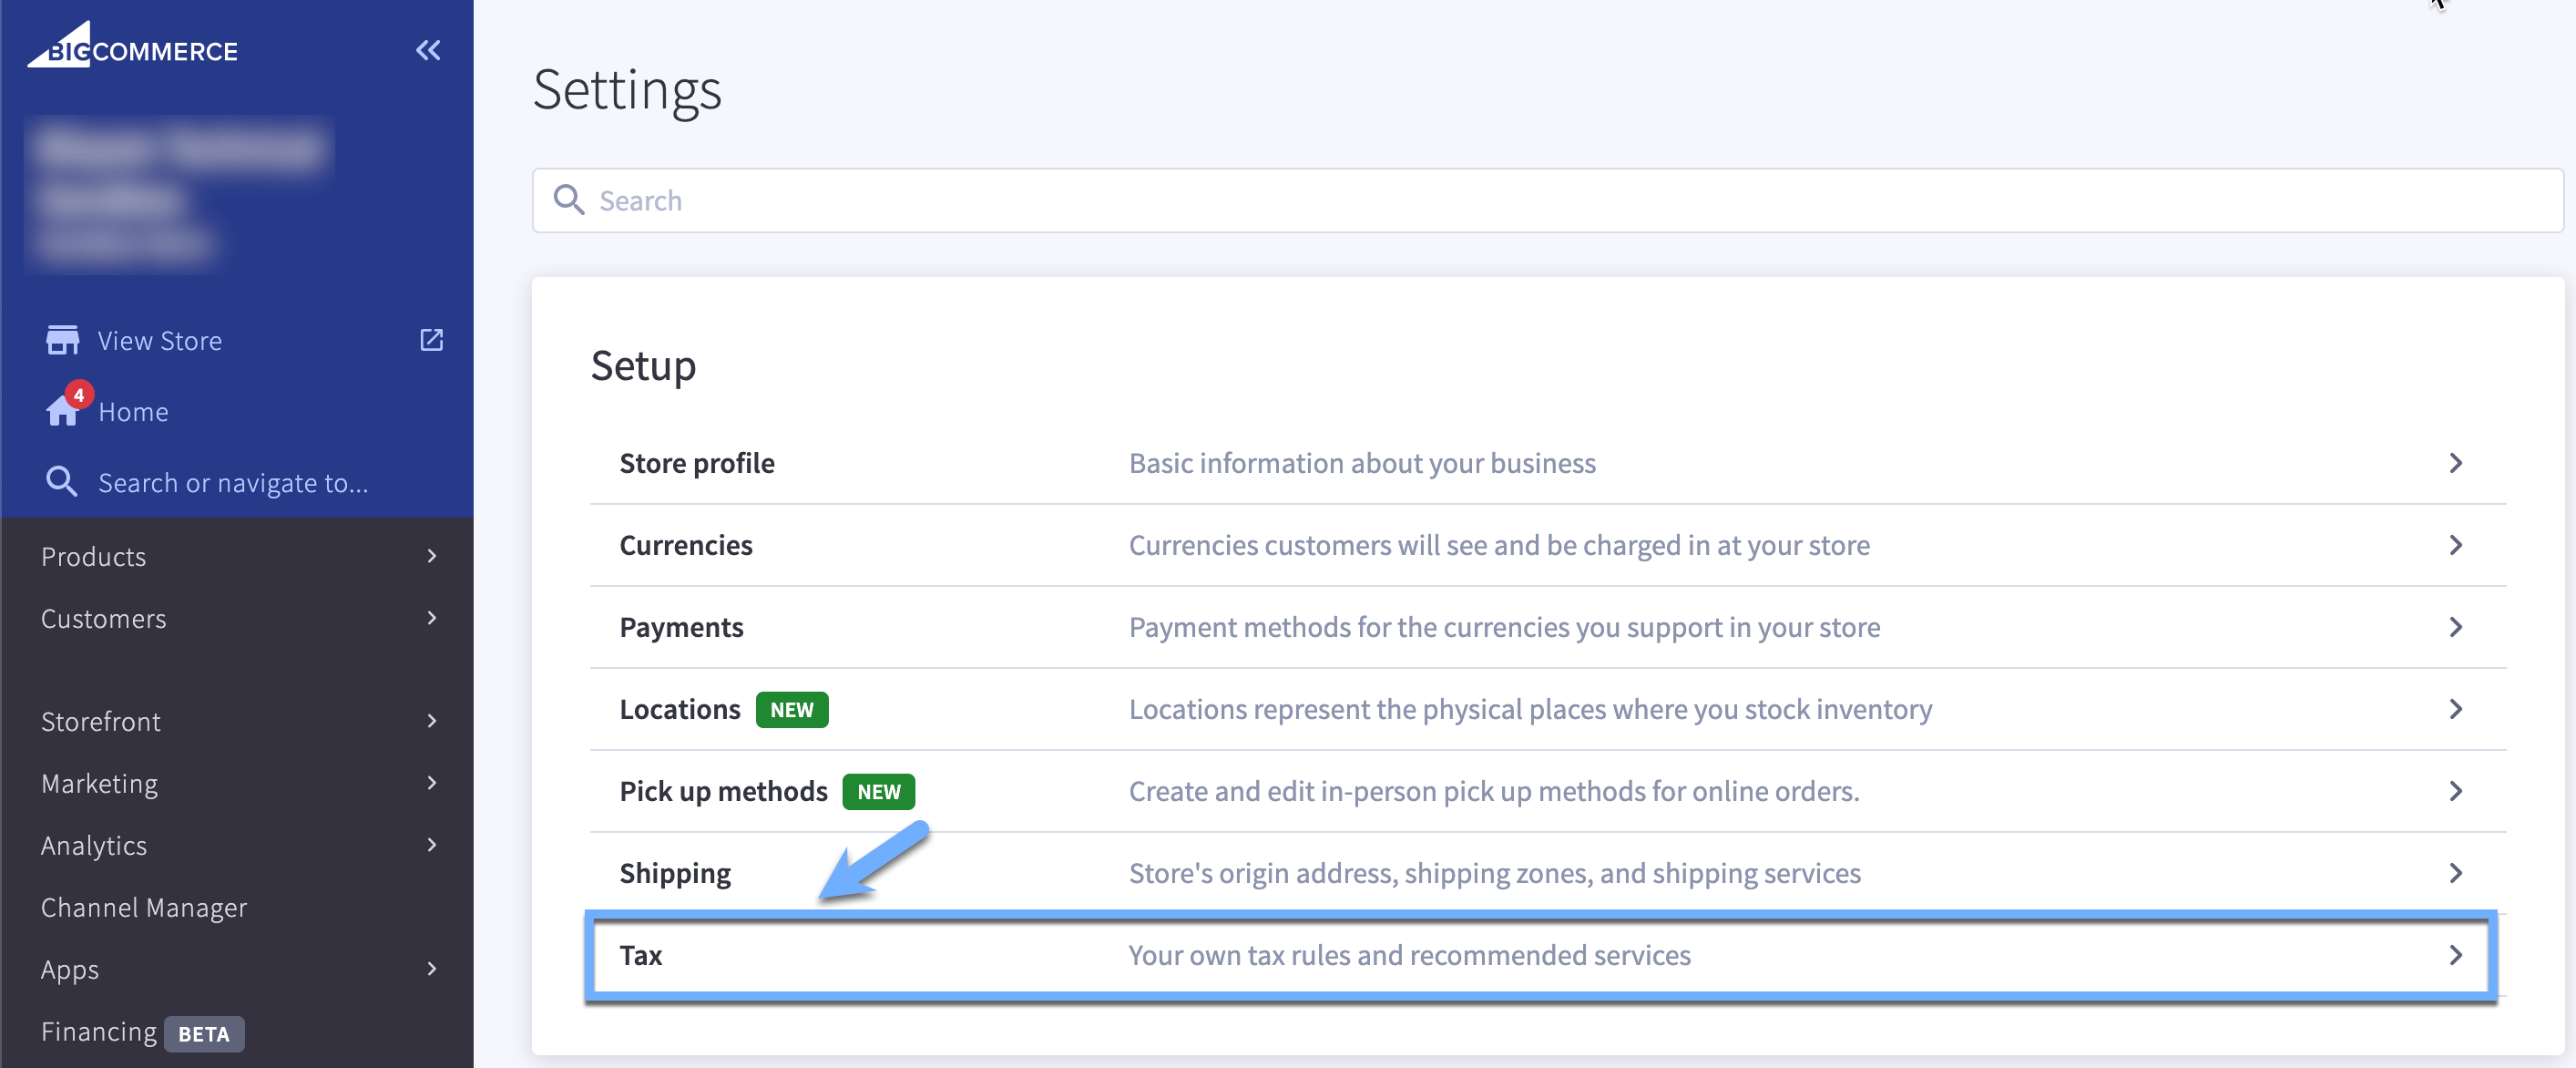
Task: Collapse the sidebar with double-chevron icon
Action: click(x=428, y=50)
